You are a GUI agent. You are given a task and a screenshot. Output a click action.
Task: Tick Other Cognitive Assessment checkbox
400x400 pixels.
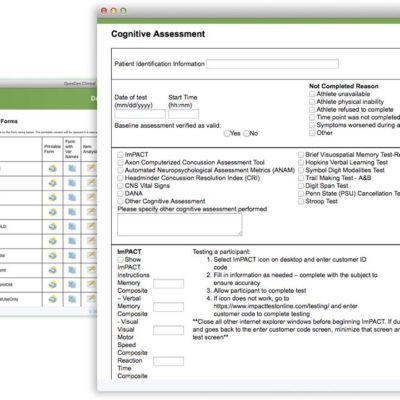(x=120, y=201)
